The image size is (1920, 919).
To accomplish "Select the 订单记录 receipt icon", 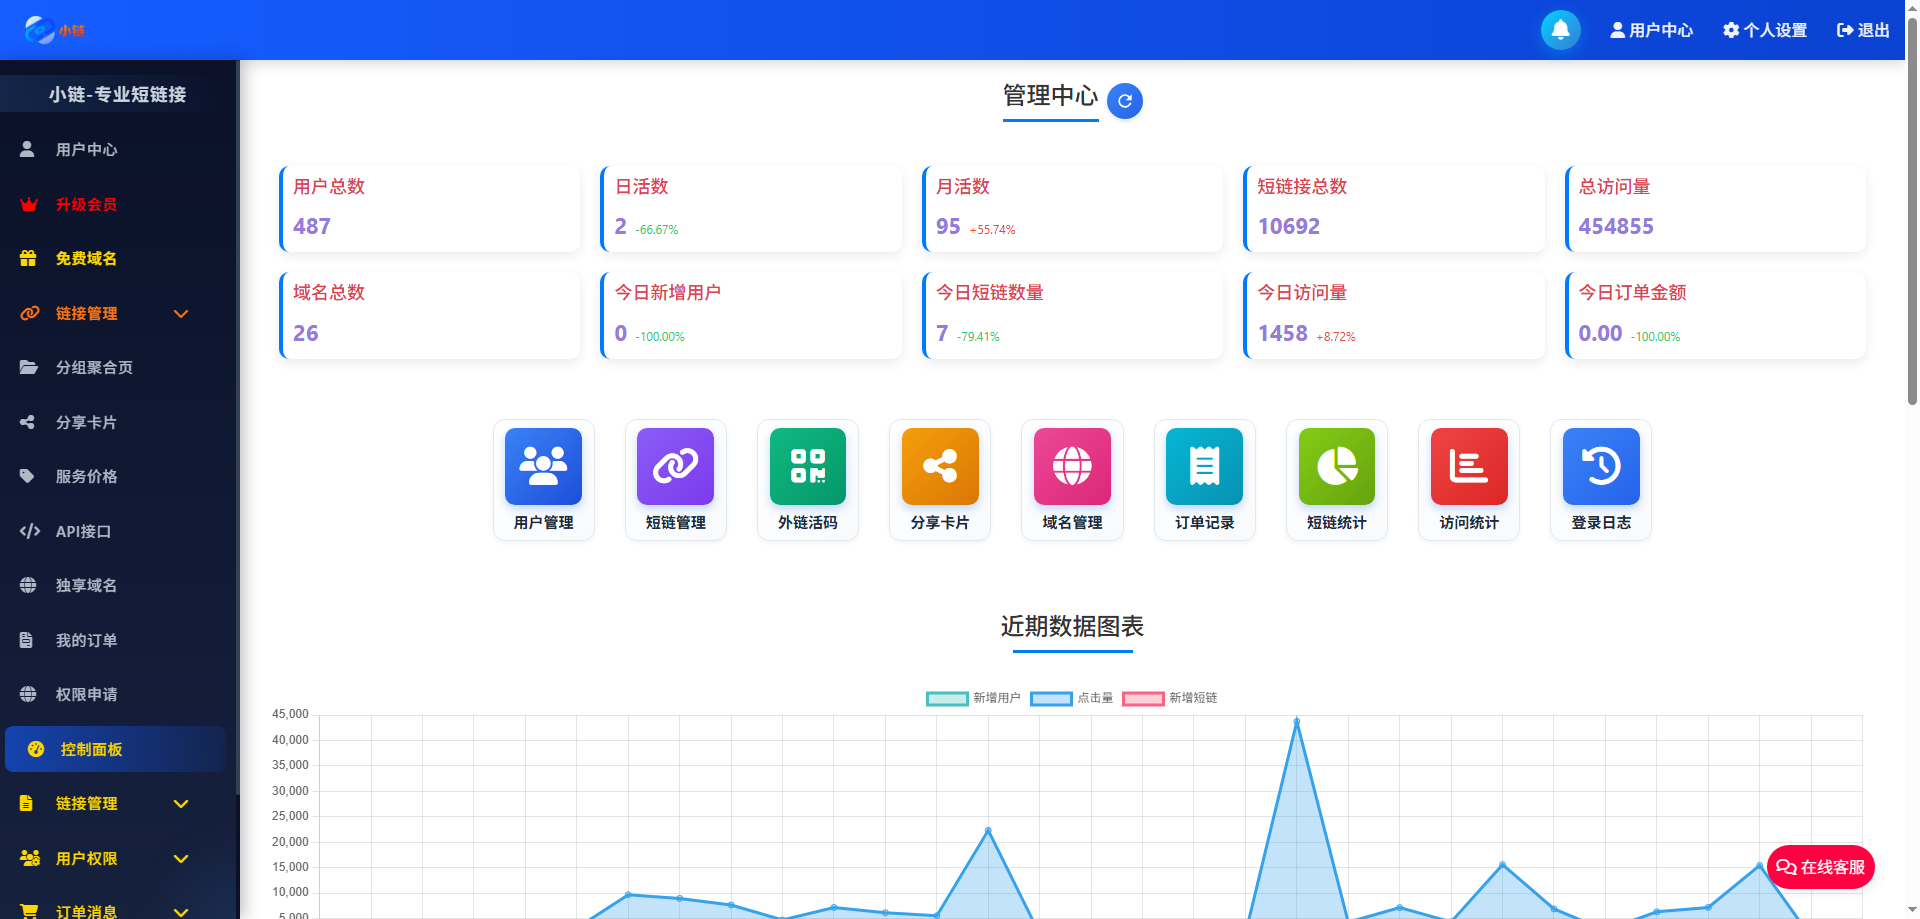I will coord(1203,480).
